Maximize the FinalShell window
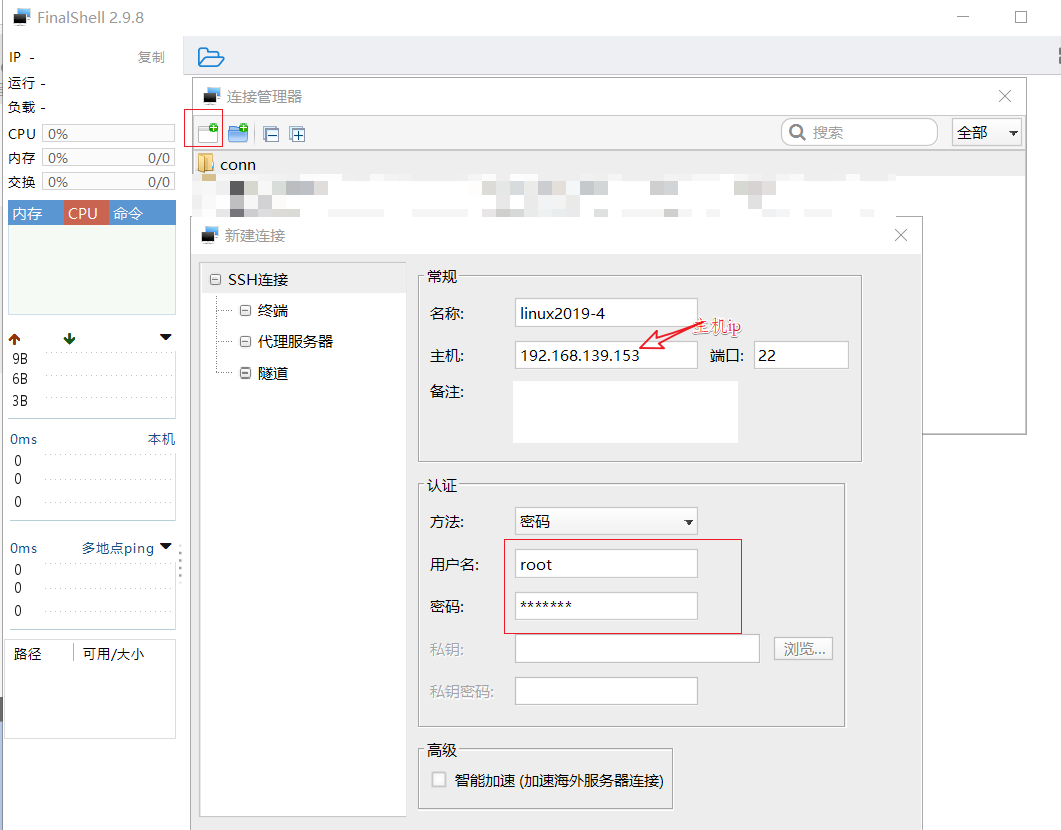The image size is (1061, 830). pyautogui.click(x=1021, y=17)
